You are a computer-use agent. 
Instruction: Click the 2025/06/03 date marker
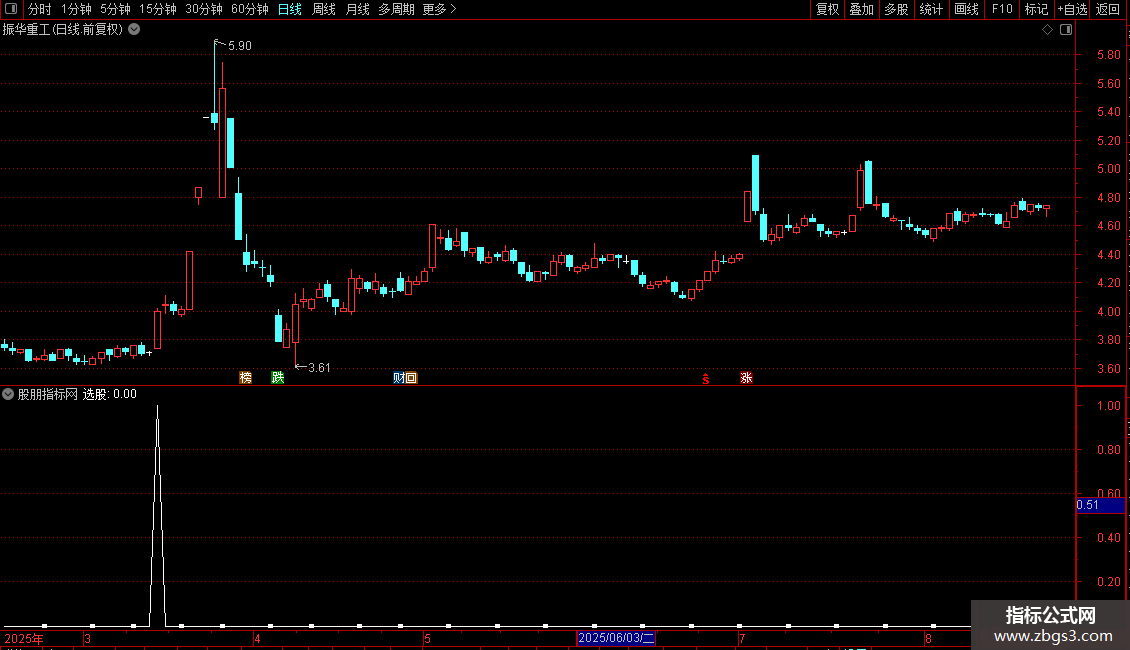(616, 638)
